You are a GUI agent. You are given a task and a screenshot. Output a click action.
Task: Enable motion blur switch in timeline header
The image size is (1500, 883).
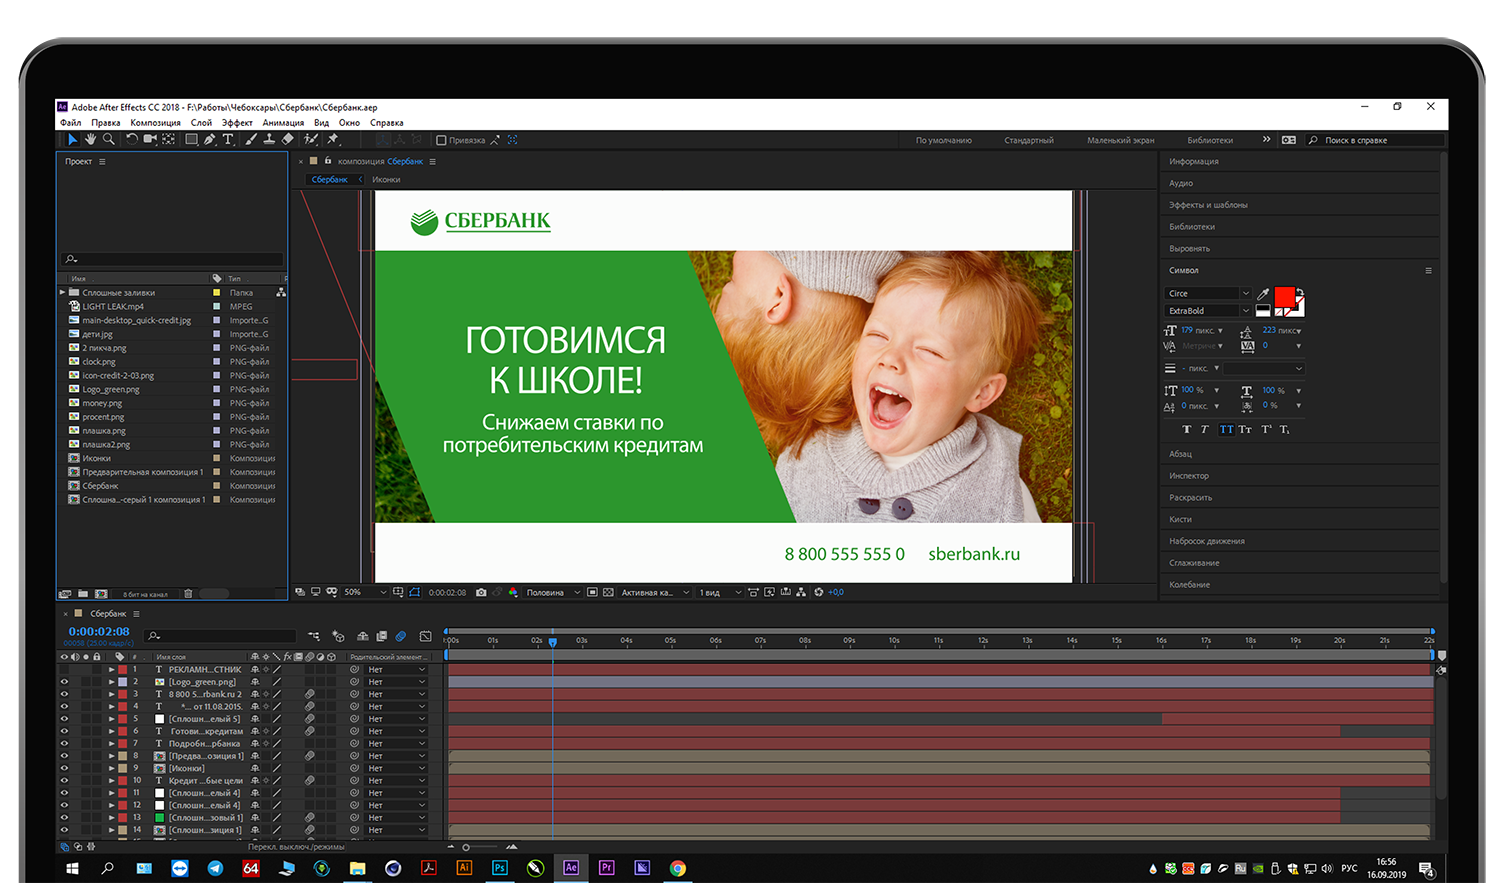pos(400,636)
